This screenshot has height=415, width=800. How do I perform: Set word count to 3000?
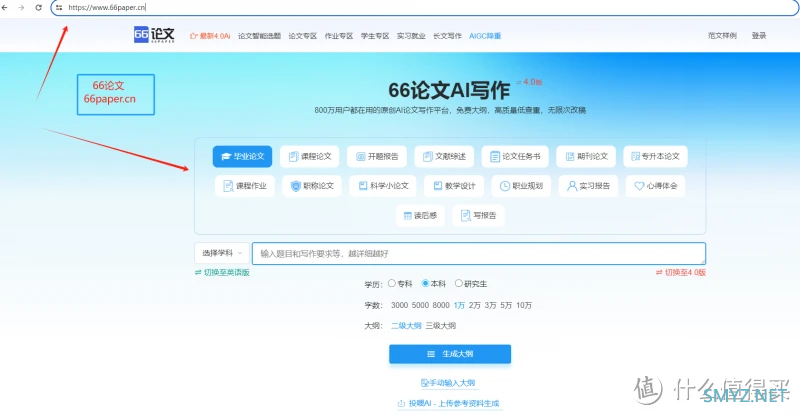pyautogui.click(x=399, y=305)
